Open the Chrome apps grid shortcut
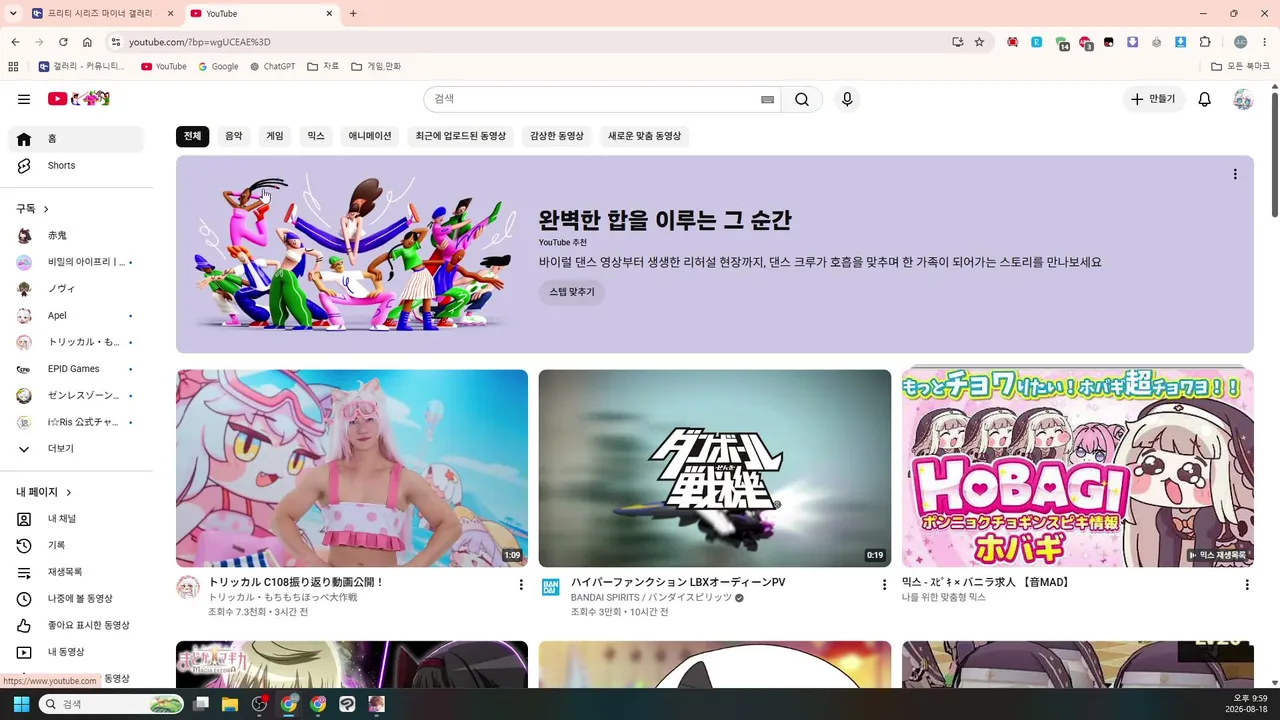1280x720 pixels. tap(13, 67)
